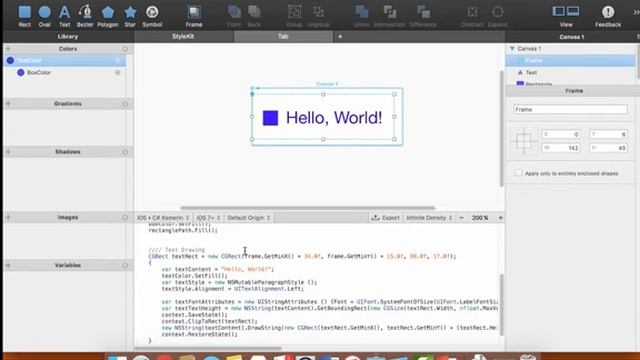Click the Library panel header
The width and height of the screenshot is (640, 360).
68,37
